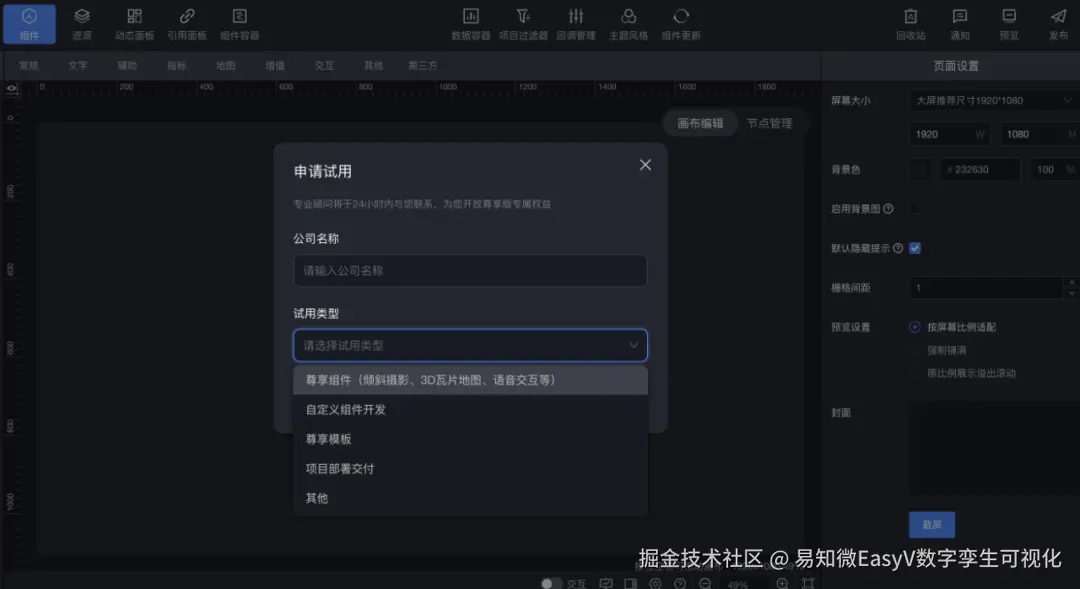Open the 项目过滤器 project filter
This screenshot has height=589, width=1080.
pyautogui.click(x=523, y=24)
